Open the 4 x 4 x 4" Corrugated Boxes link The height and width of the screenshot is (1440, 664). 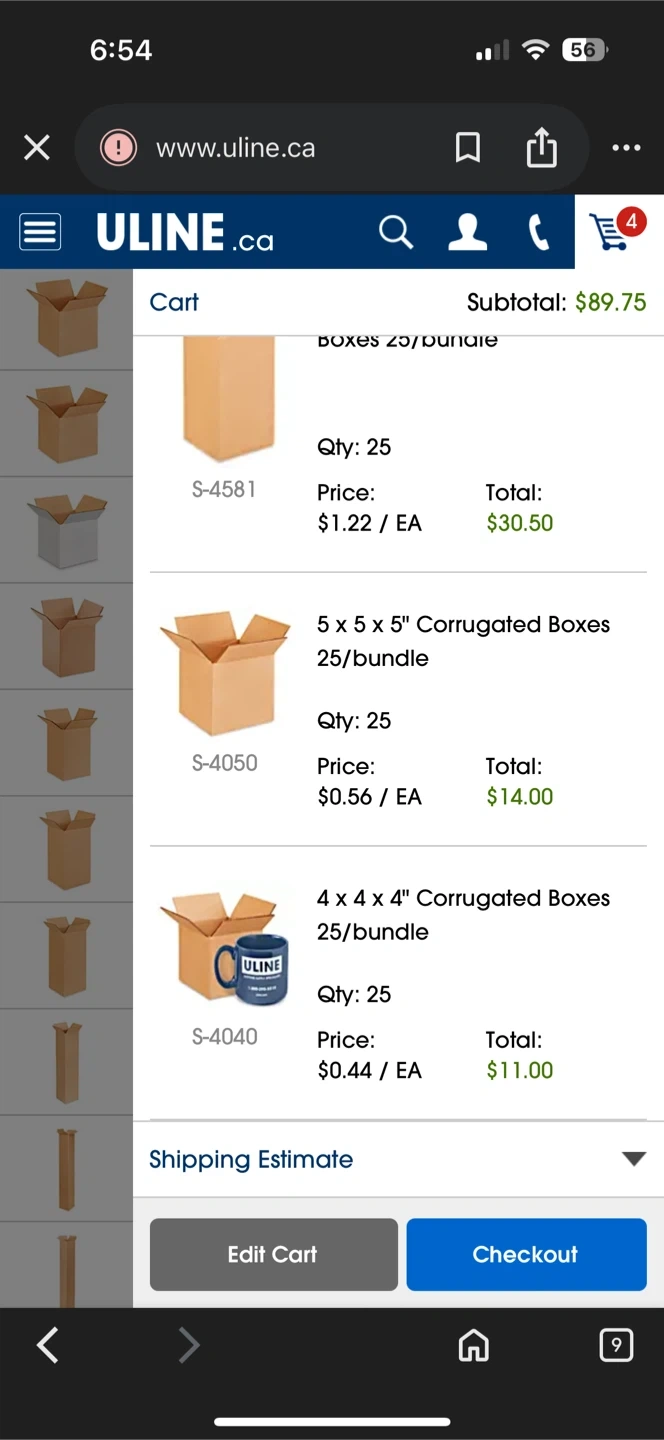tap(463, 914)
